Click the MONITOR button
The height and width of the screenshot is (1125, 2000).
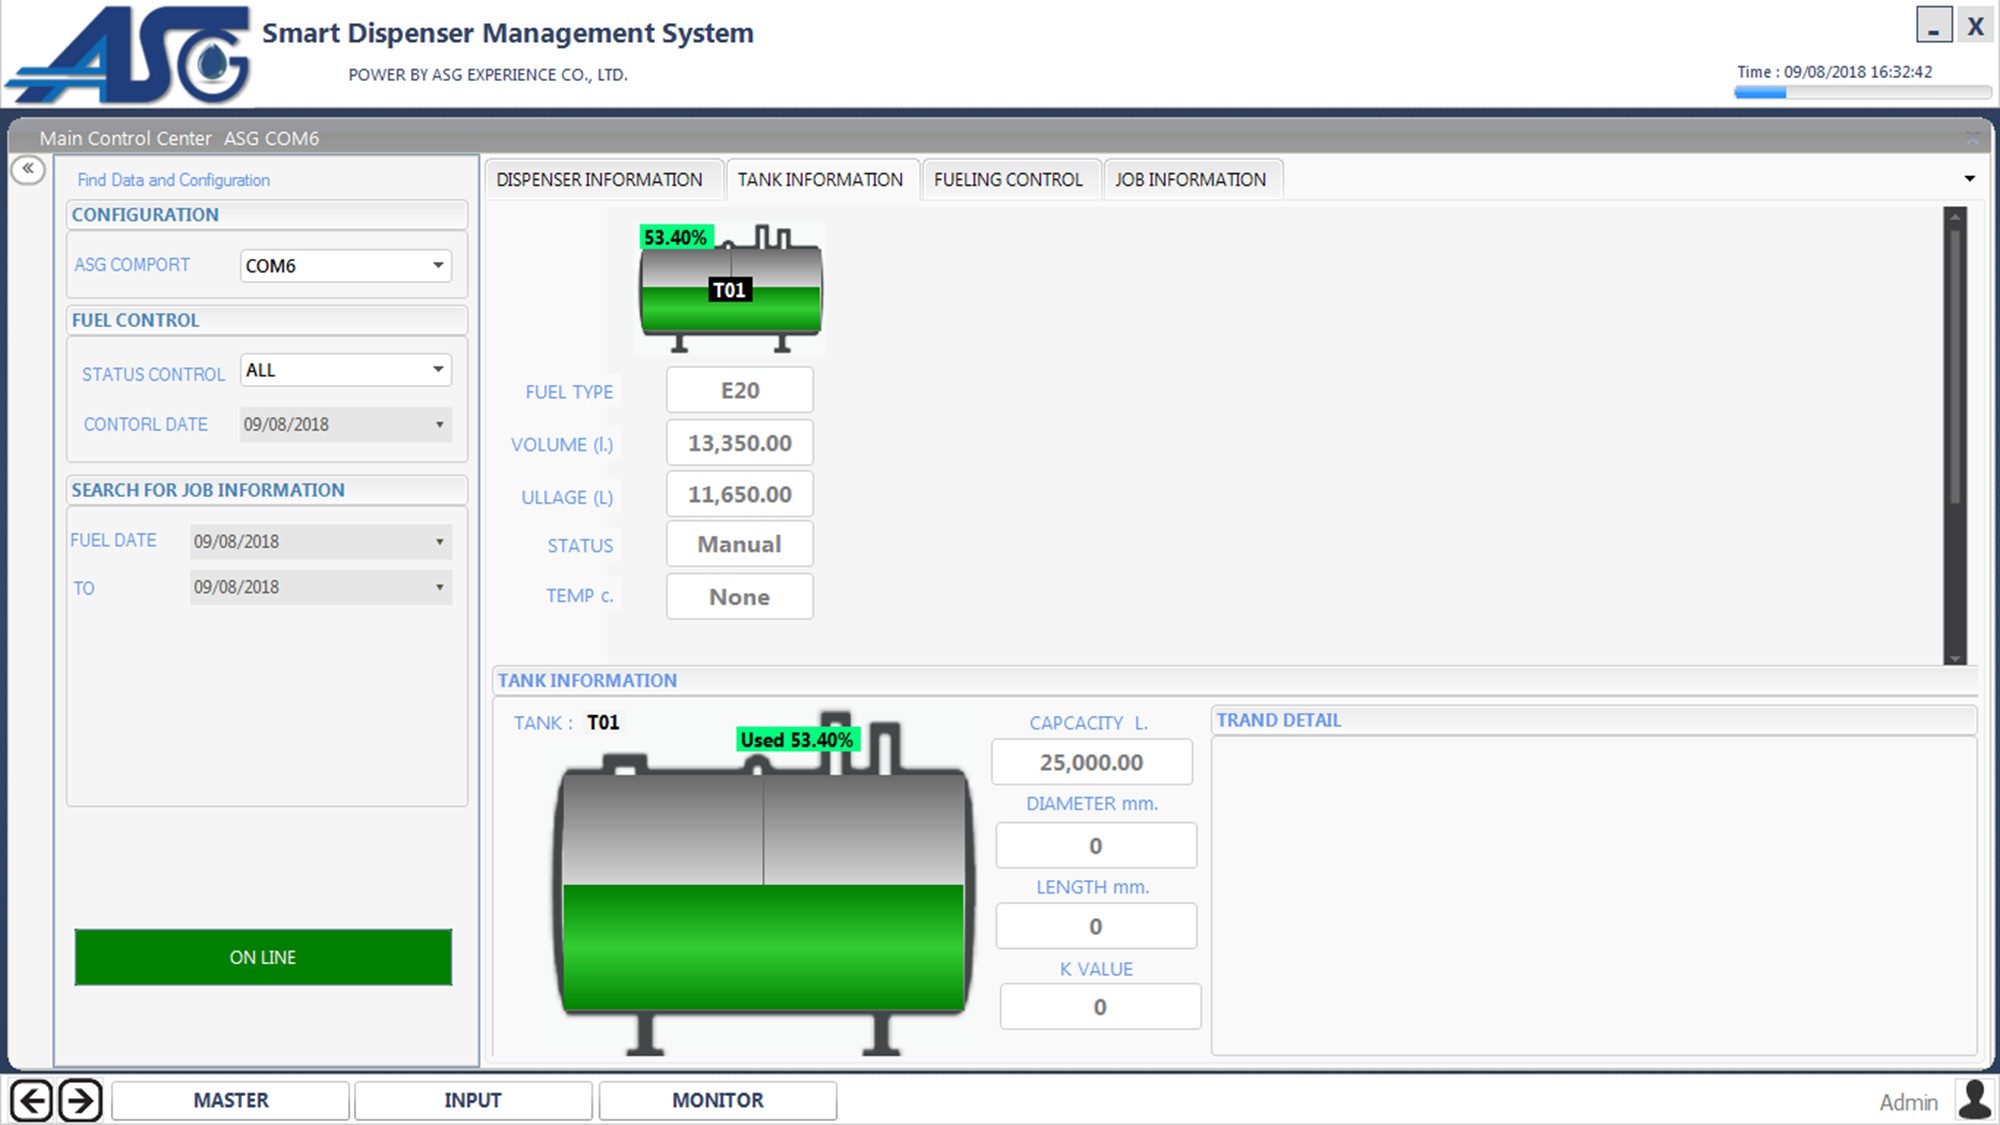point(717,1100)
